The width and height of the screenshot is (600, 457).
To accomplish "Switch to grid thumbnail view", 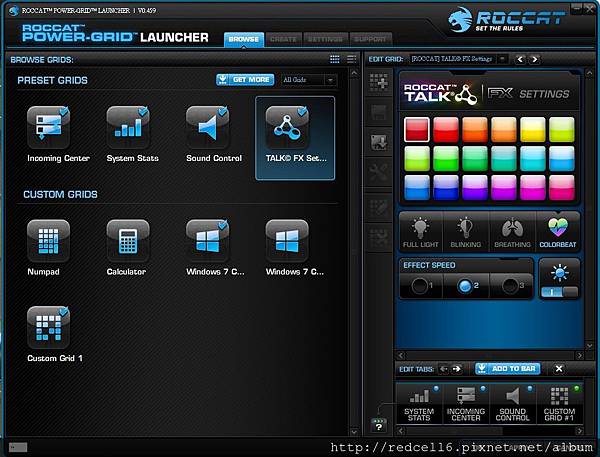I will click(x=334, y=59).
